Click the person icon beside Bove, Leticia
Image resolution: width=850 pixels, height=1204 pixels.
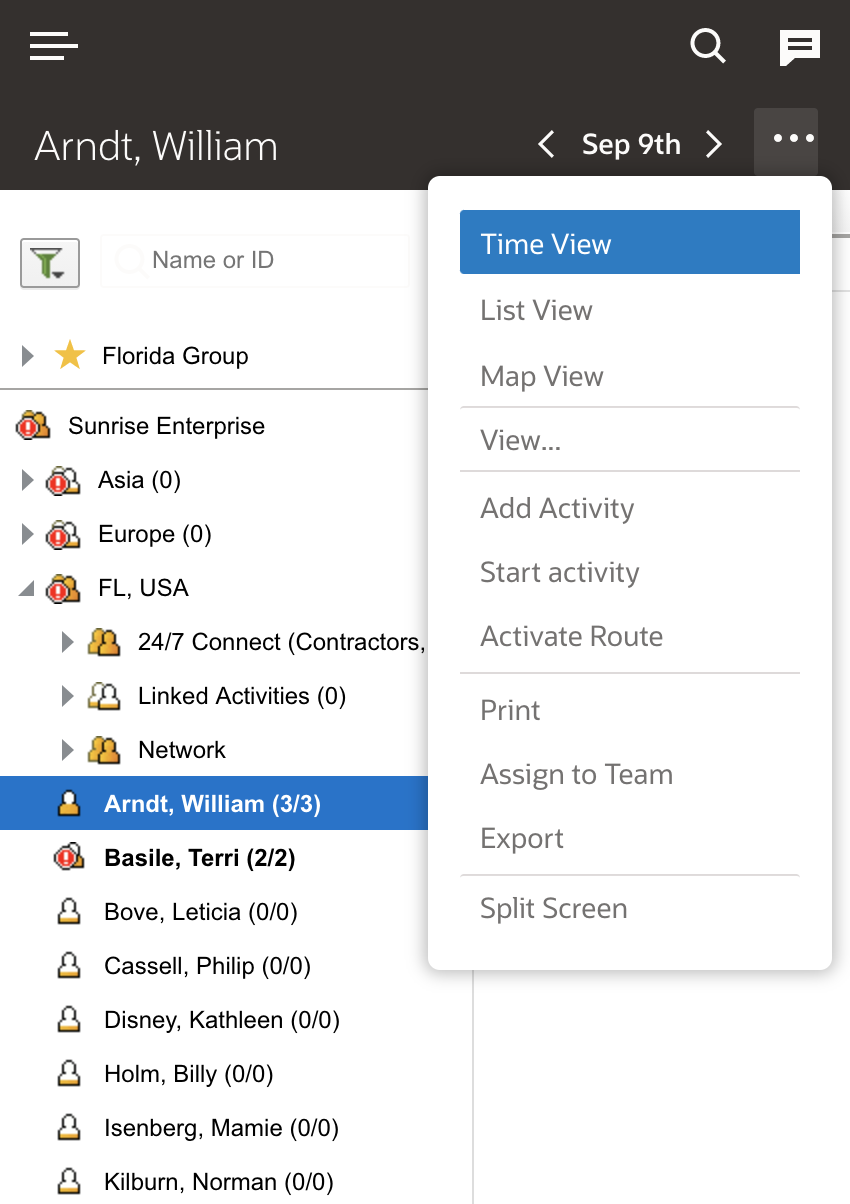[67, 911]
